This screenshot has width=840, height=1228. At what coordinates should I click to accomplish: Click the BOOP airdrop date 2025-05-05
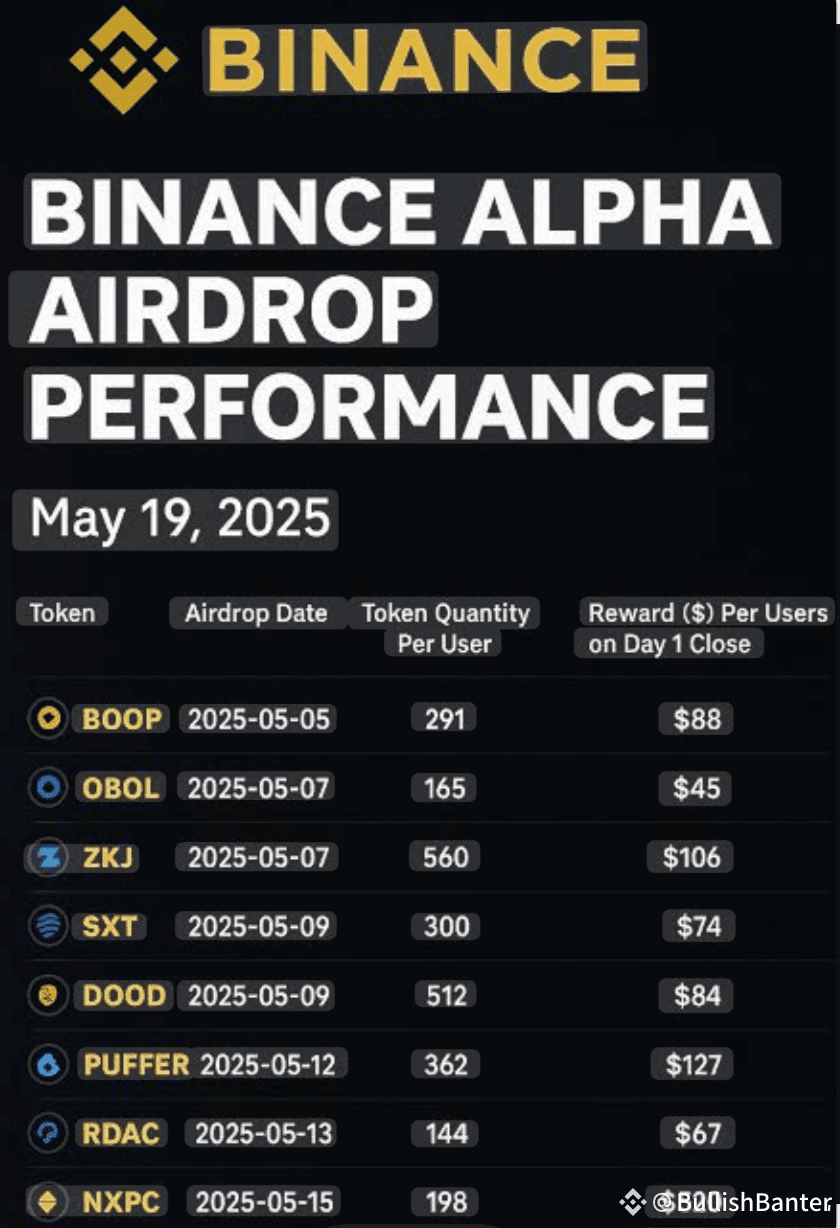click(x=258, y=718)
